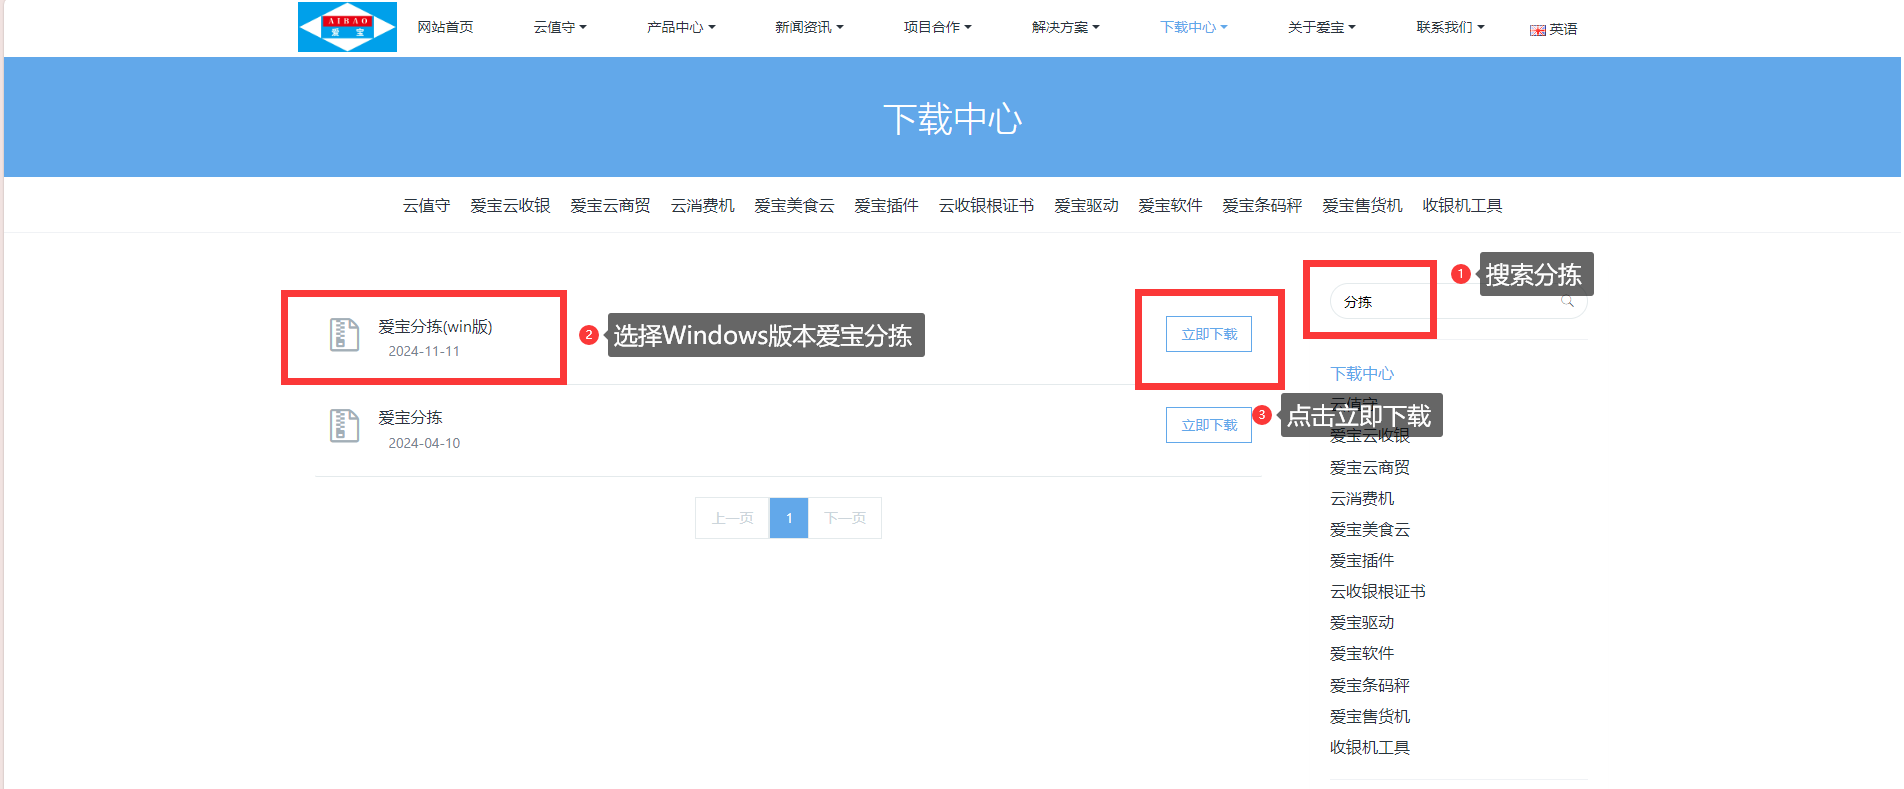
Task: Go to 网站首页 in the top navigation
Action: [x=445, y=27]
